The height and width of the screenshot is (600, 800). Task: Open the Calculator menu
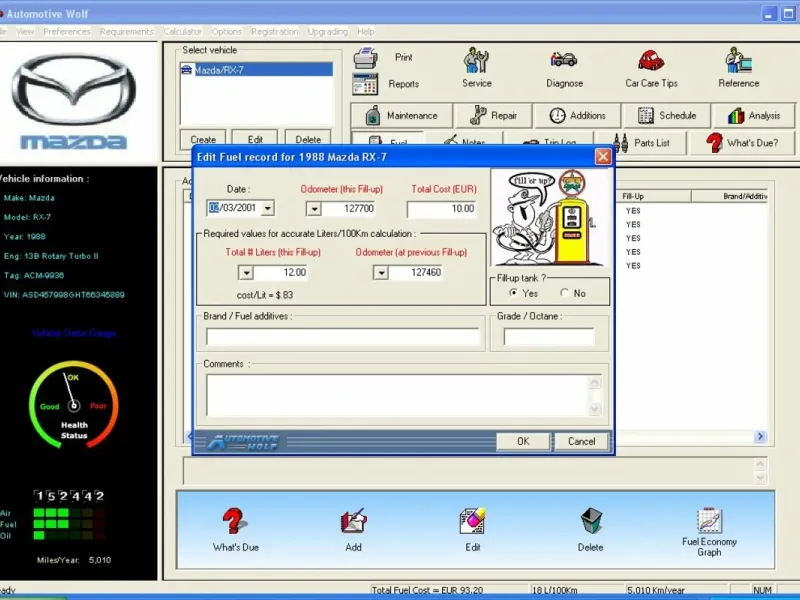[182, 32]
